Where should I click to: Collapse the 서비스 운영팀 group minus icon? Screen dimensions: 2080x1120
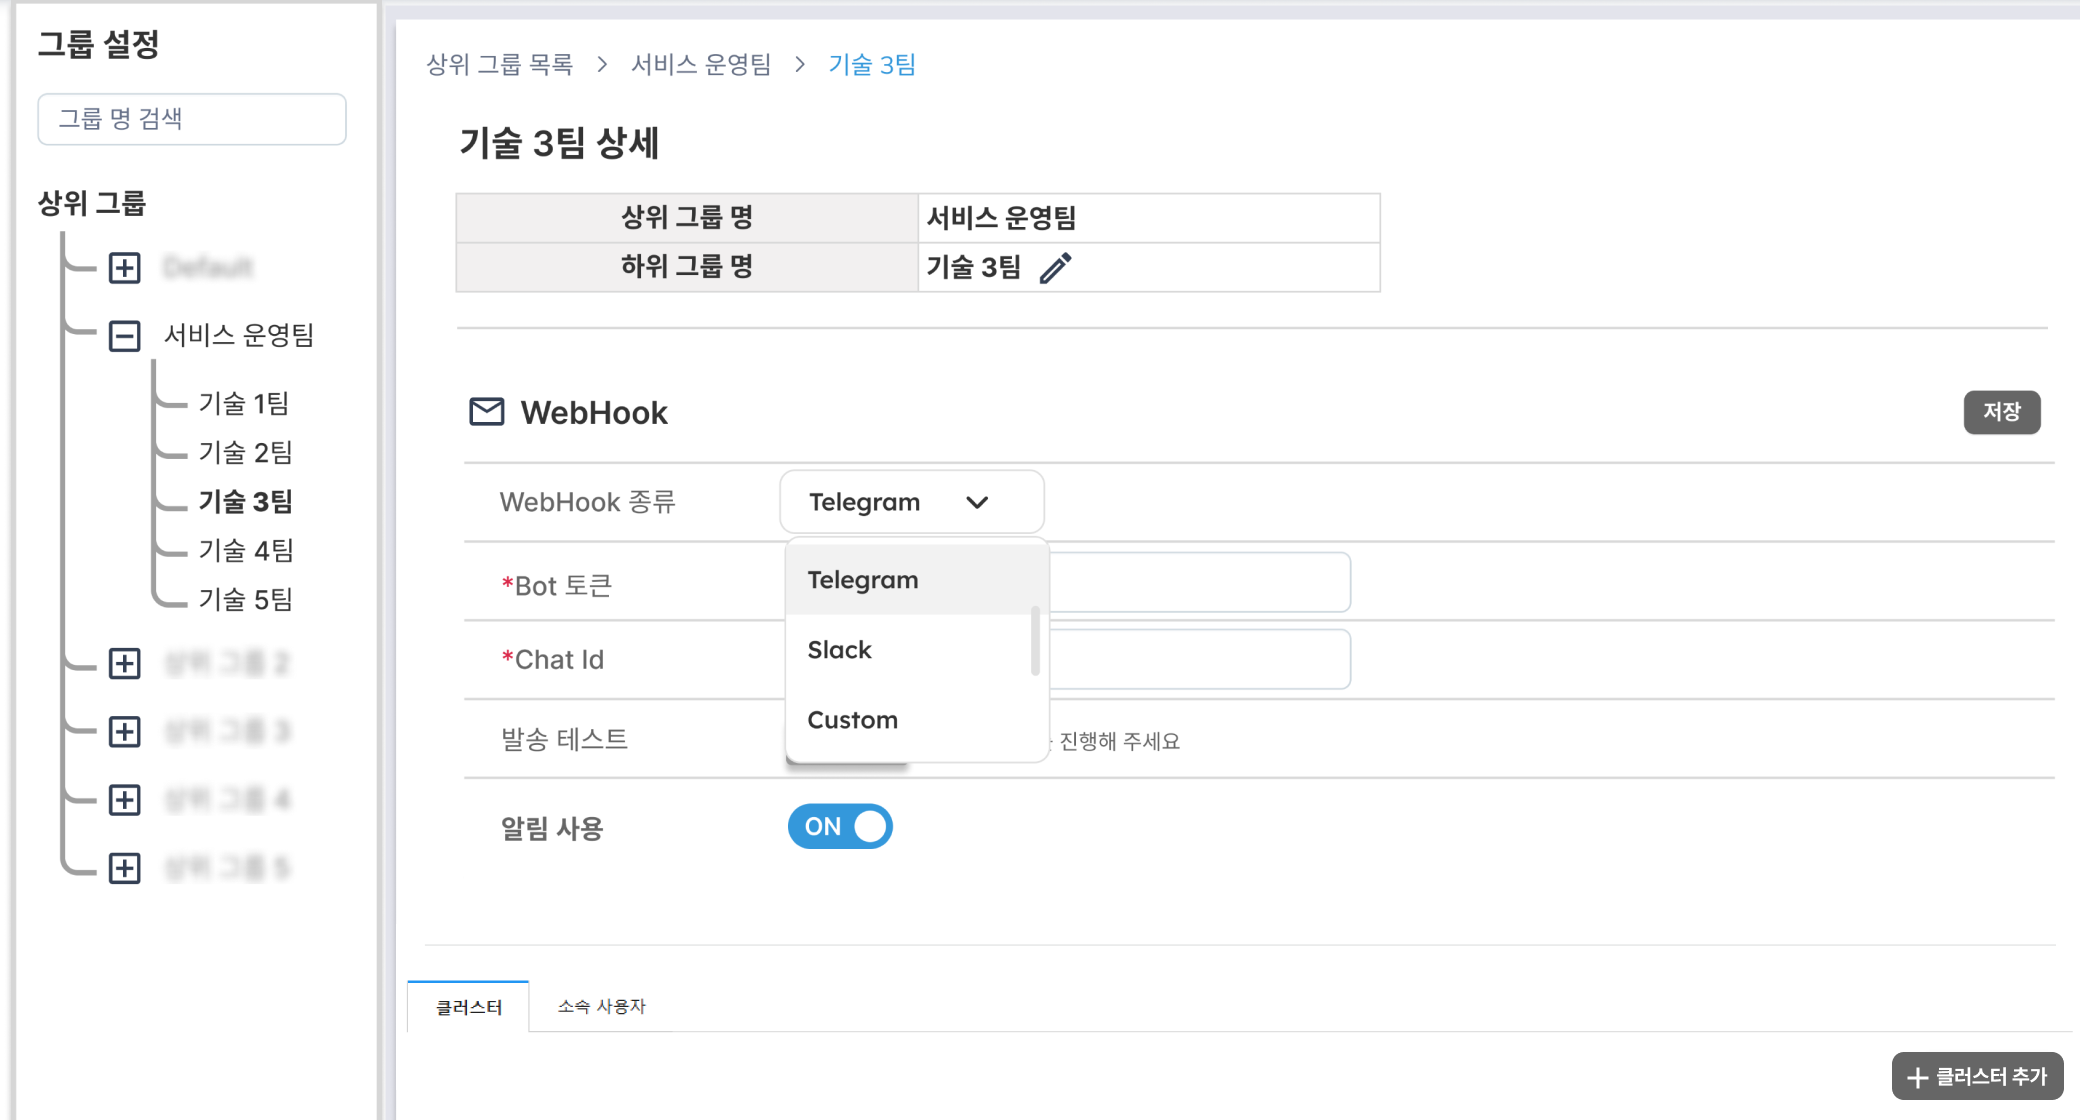click(124, 336)
